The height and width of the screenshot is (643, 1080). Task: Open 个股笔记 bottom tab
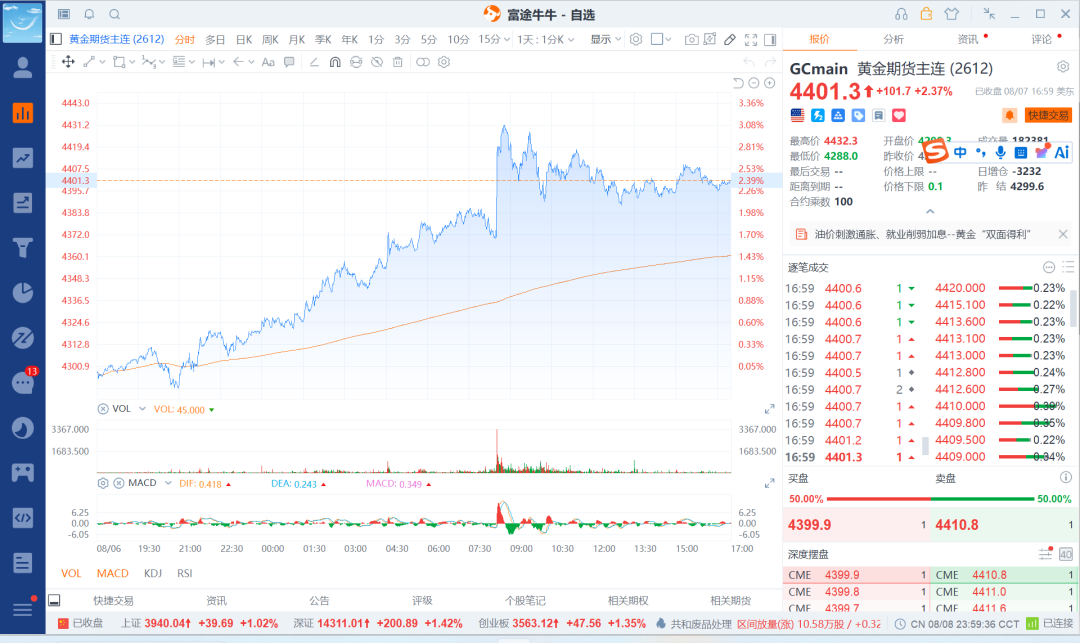click(525, 600)
